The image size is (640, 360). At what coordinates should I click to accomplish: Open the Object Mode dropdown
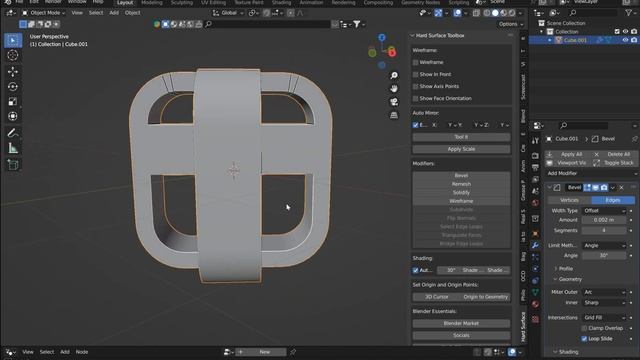(x=44, y=13)
